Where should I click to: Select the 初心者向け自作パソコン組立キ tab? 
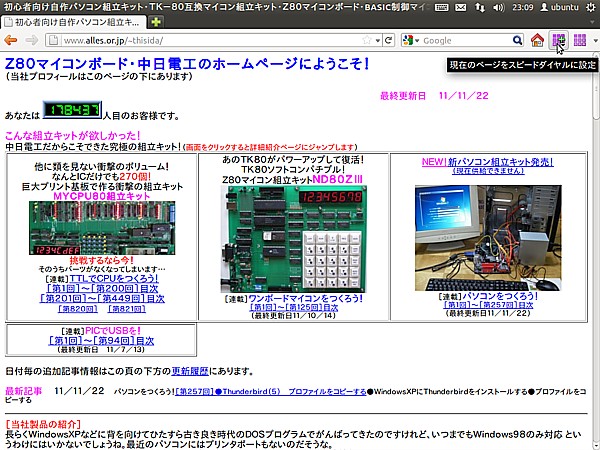(x=74, y=22)
